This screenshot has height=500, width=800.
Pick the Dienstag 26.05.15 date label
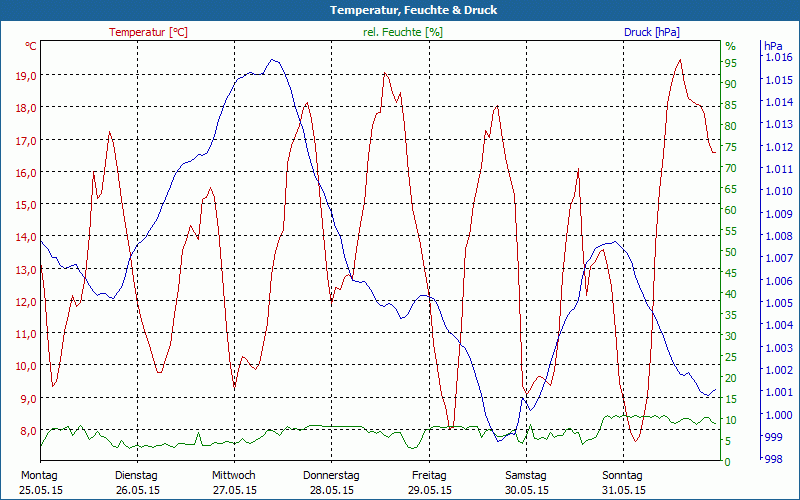click(136, 482)
